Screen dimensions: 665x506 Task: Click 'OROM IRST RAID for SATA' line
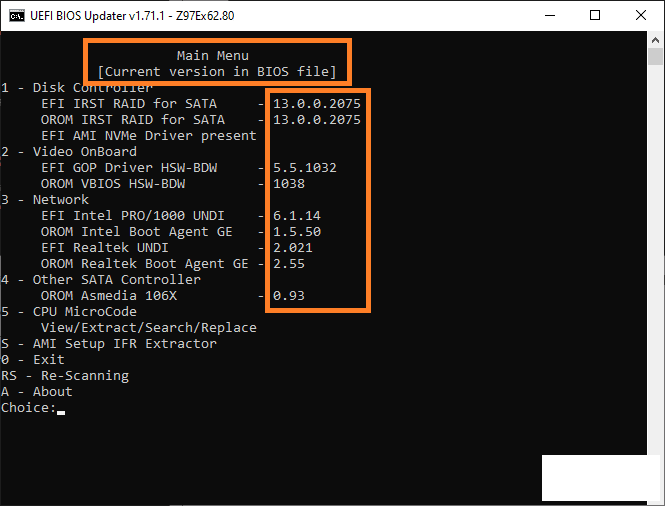[x=133, y=120]
